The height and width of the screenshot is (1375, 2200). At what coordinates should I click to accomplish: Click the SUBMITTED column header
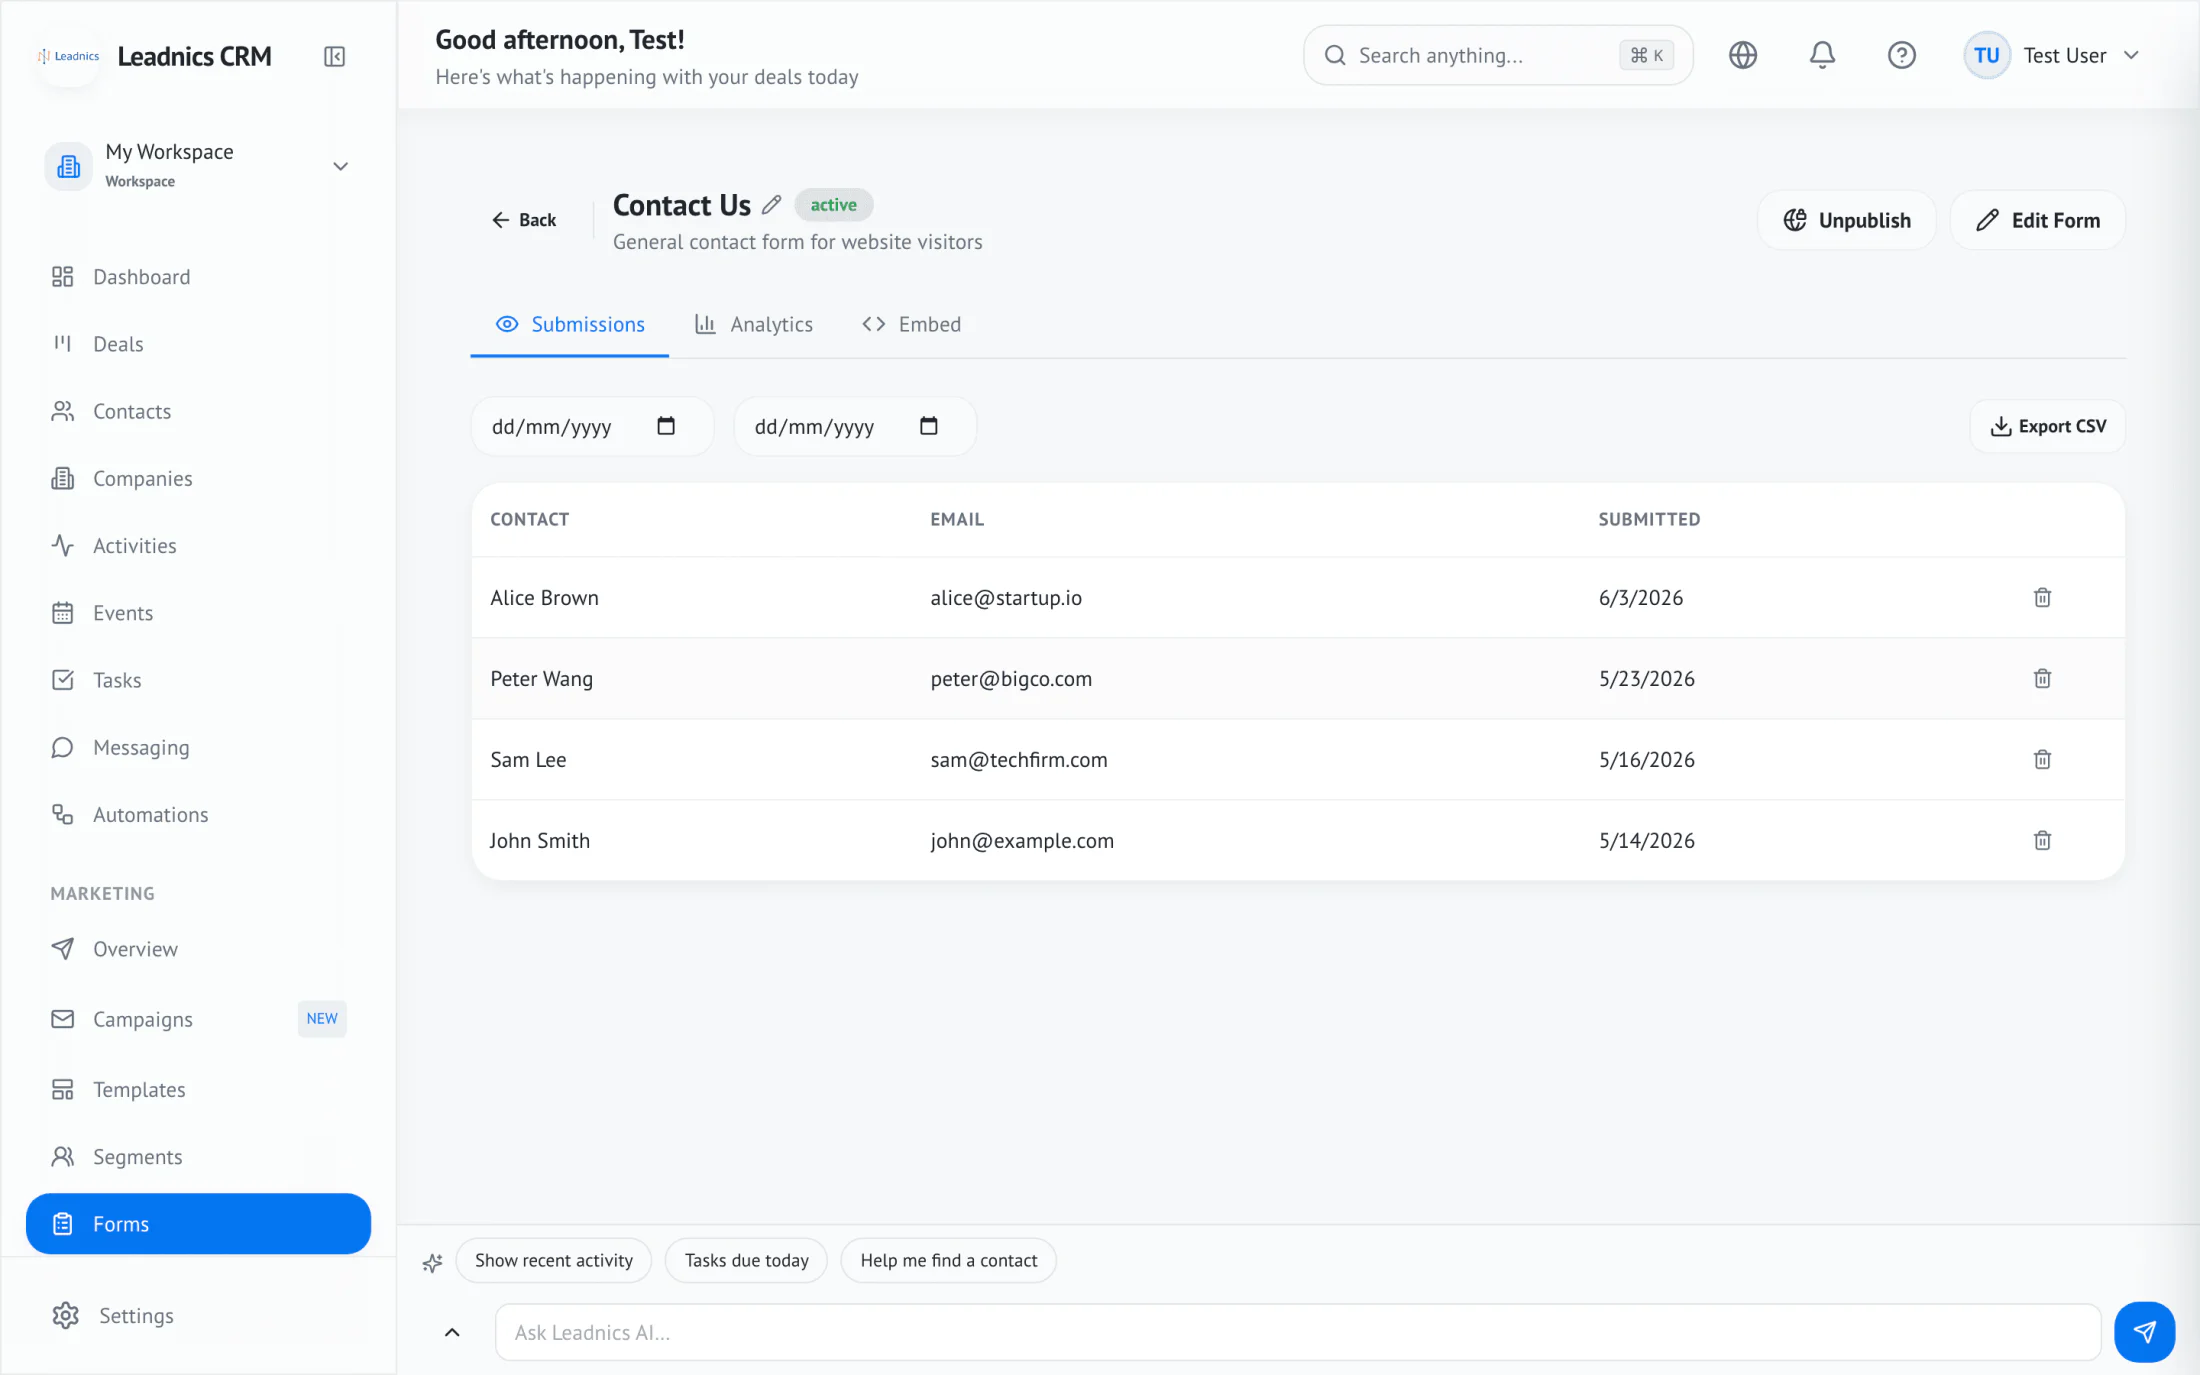[1649, 519]
